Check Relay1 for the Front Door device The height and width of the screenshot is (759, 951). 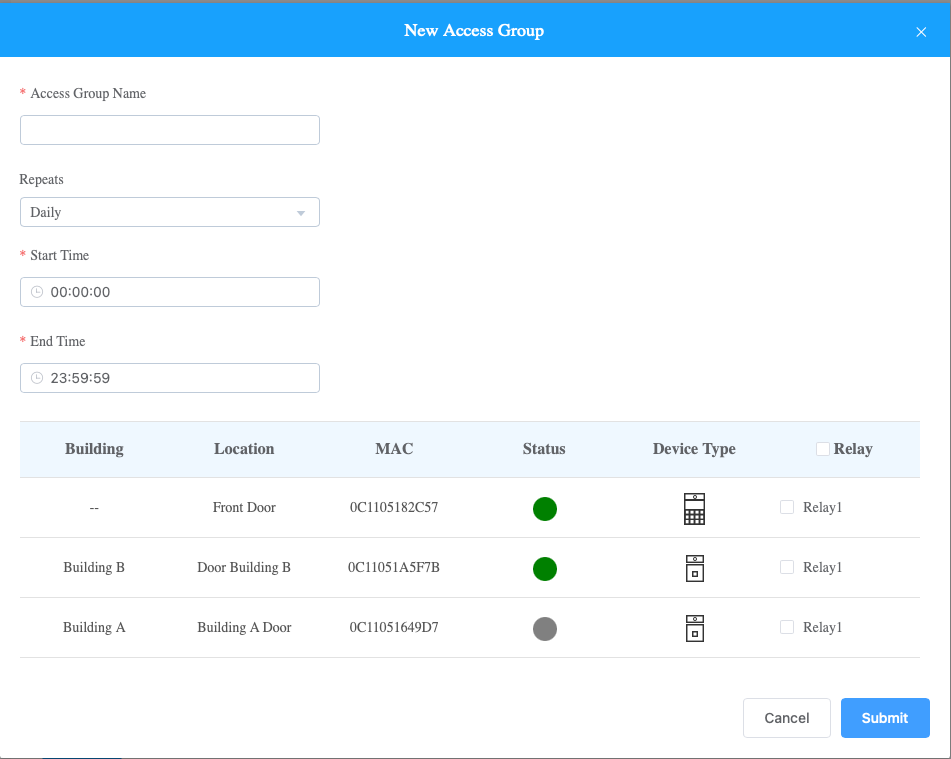pos(787,507)
